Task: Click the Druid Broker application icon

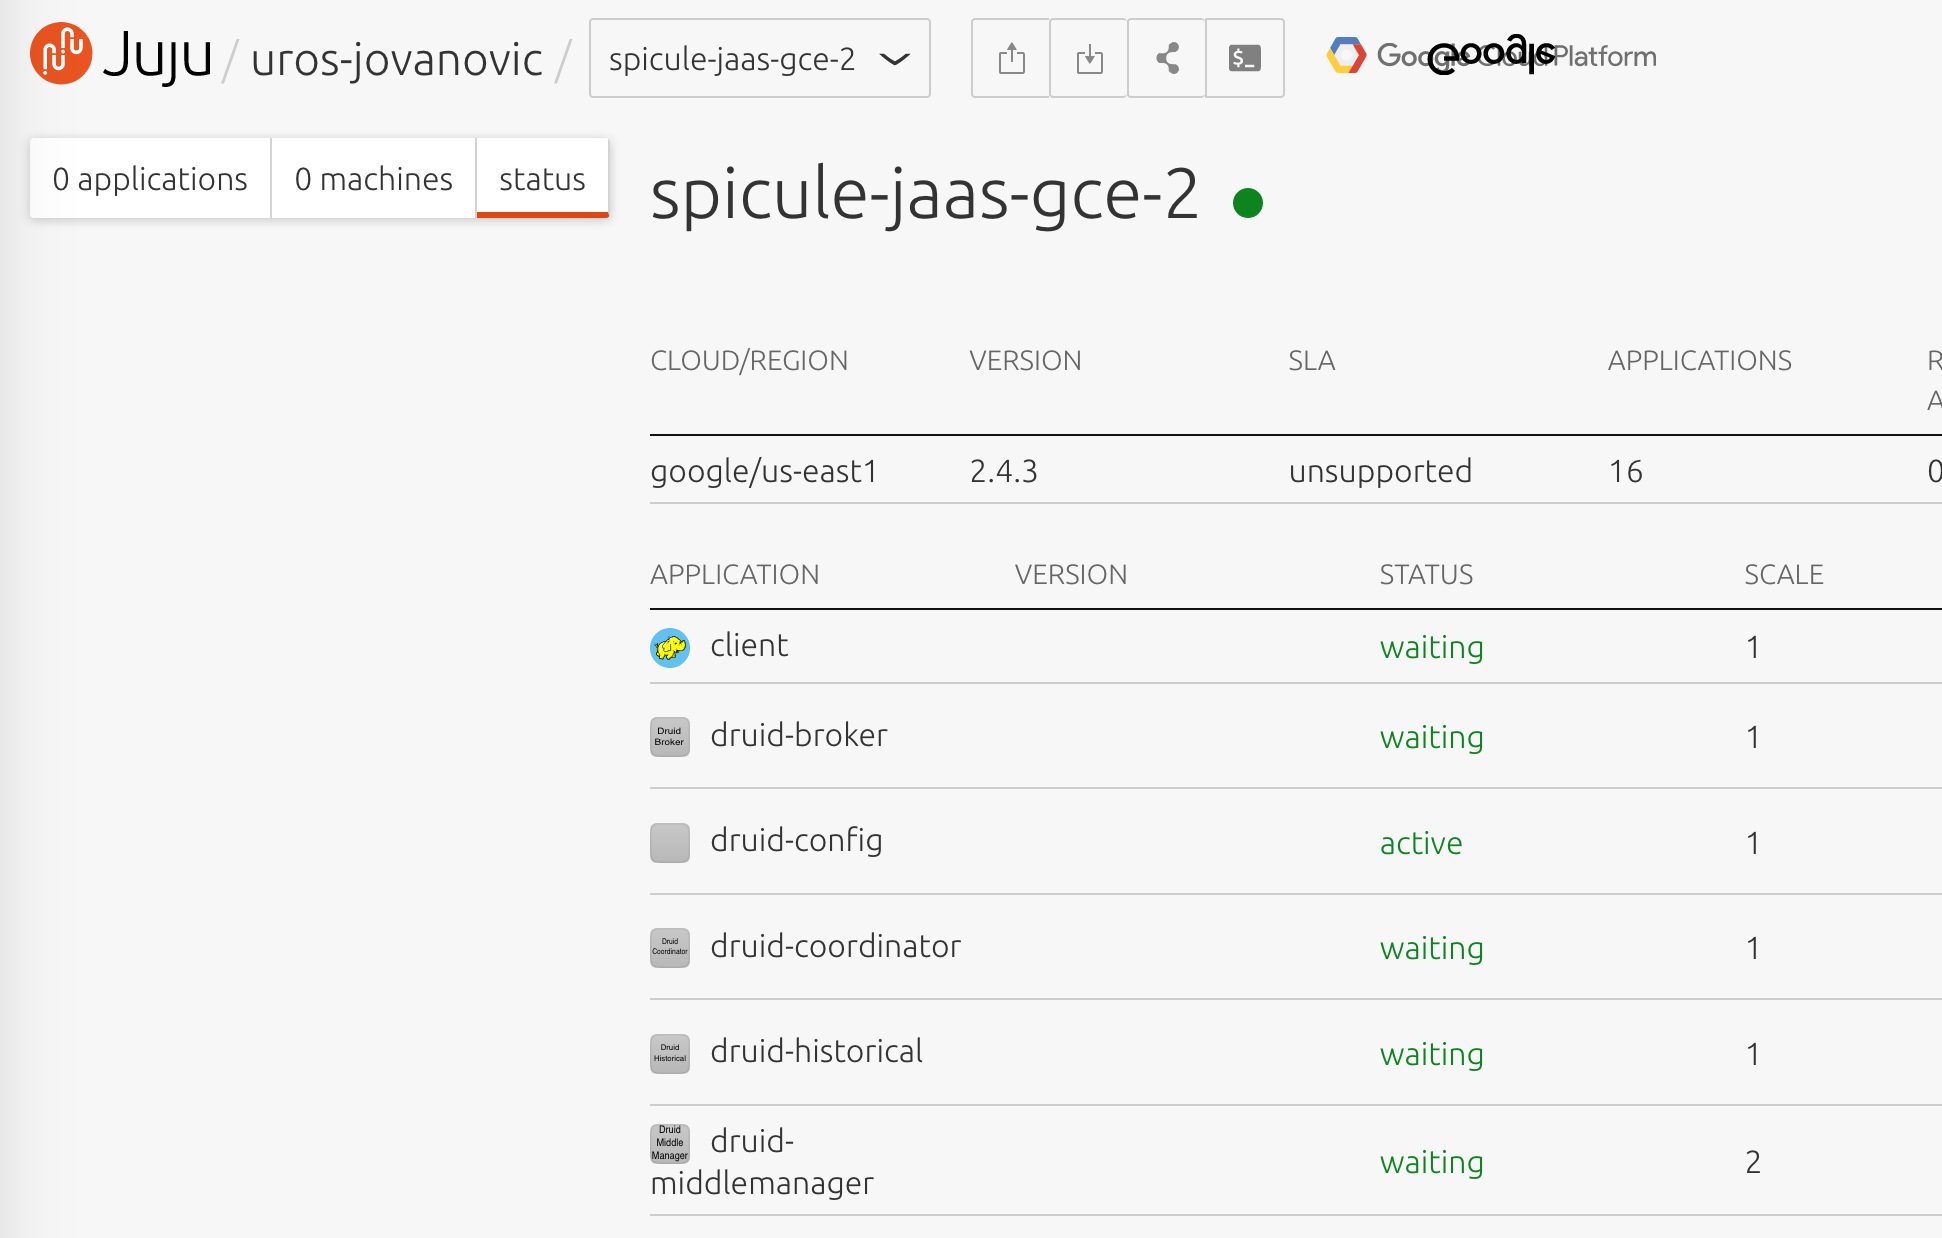Action: 670,737
